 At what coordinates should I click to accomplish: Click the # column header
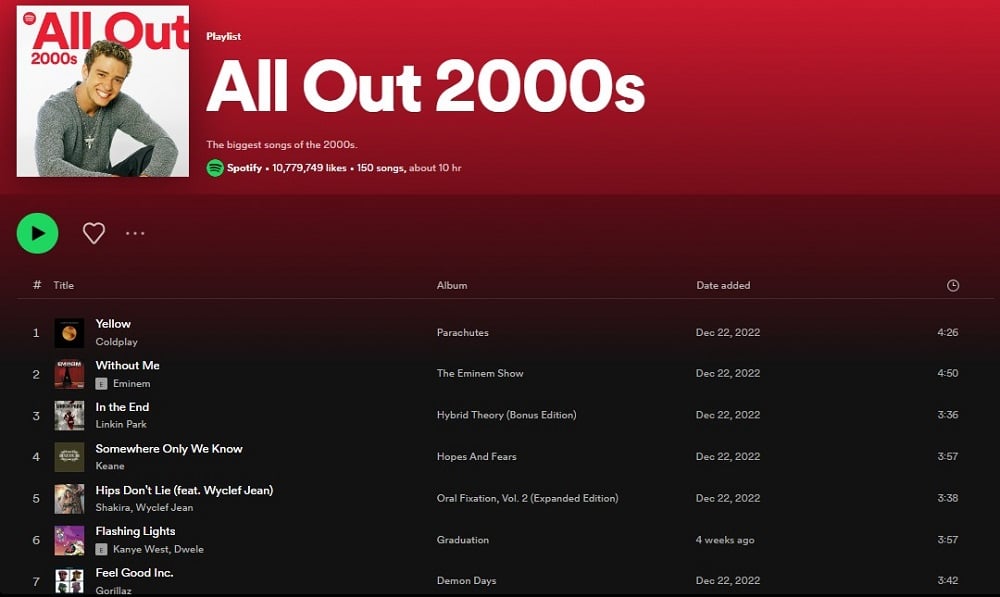click(37, 285)
